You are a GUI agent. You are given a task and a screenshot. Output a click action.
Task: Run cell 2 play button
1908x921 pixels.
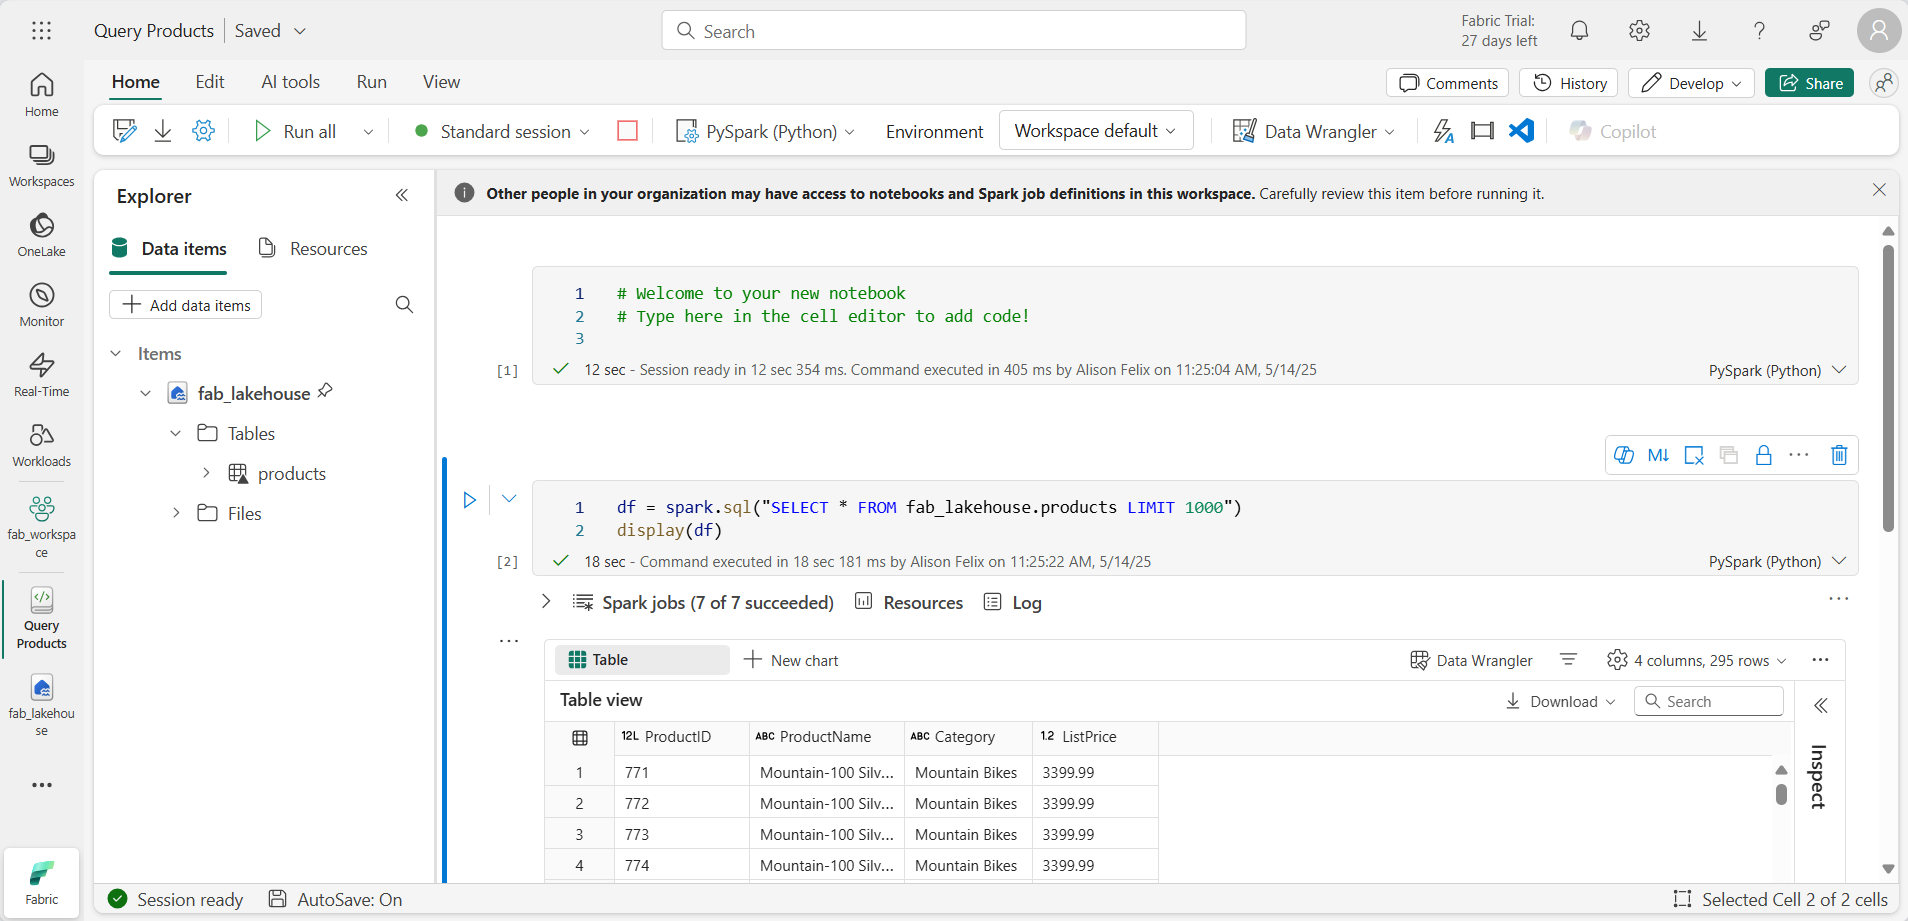coord(469,499)
